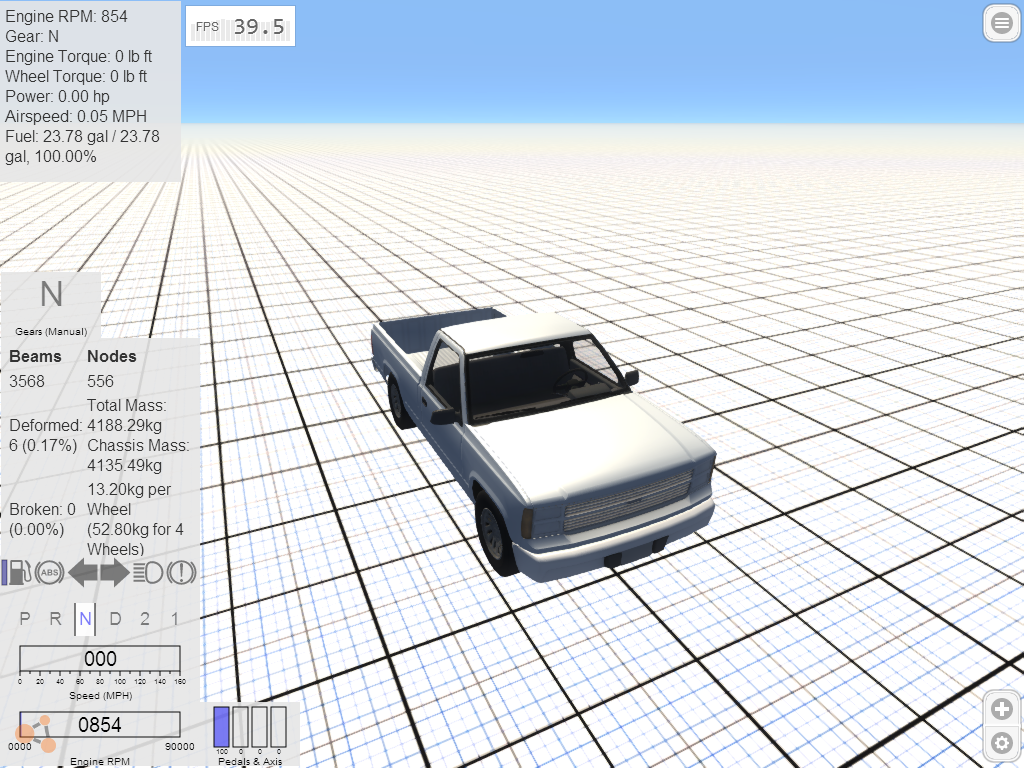The height and width of the screenshot is (768, 1024).
Task: Select gear D on shifter display
Action: (115, 618)
